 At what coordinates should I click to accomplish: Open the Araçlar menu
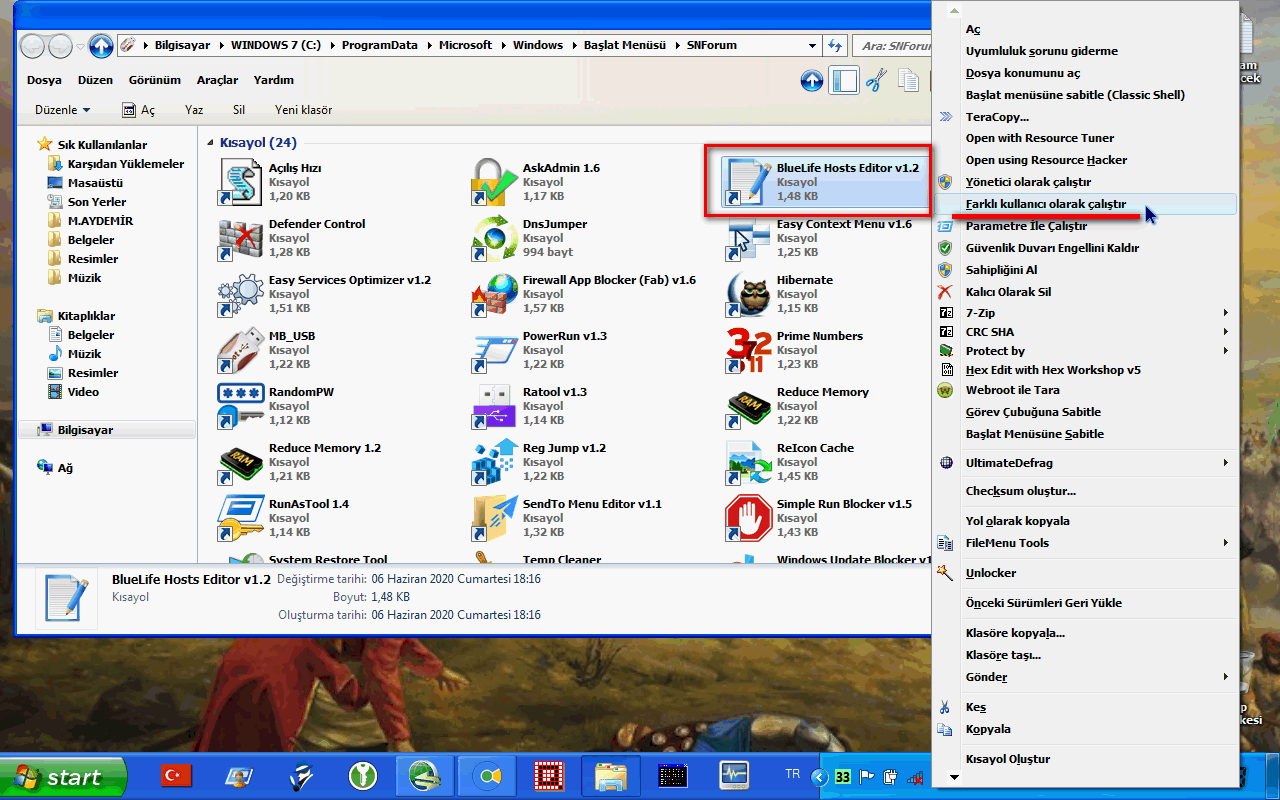pos(217,80)
